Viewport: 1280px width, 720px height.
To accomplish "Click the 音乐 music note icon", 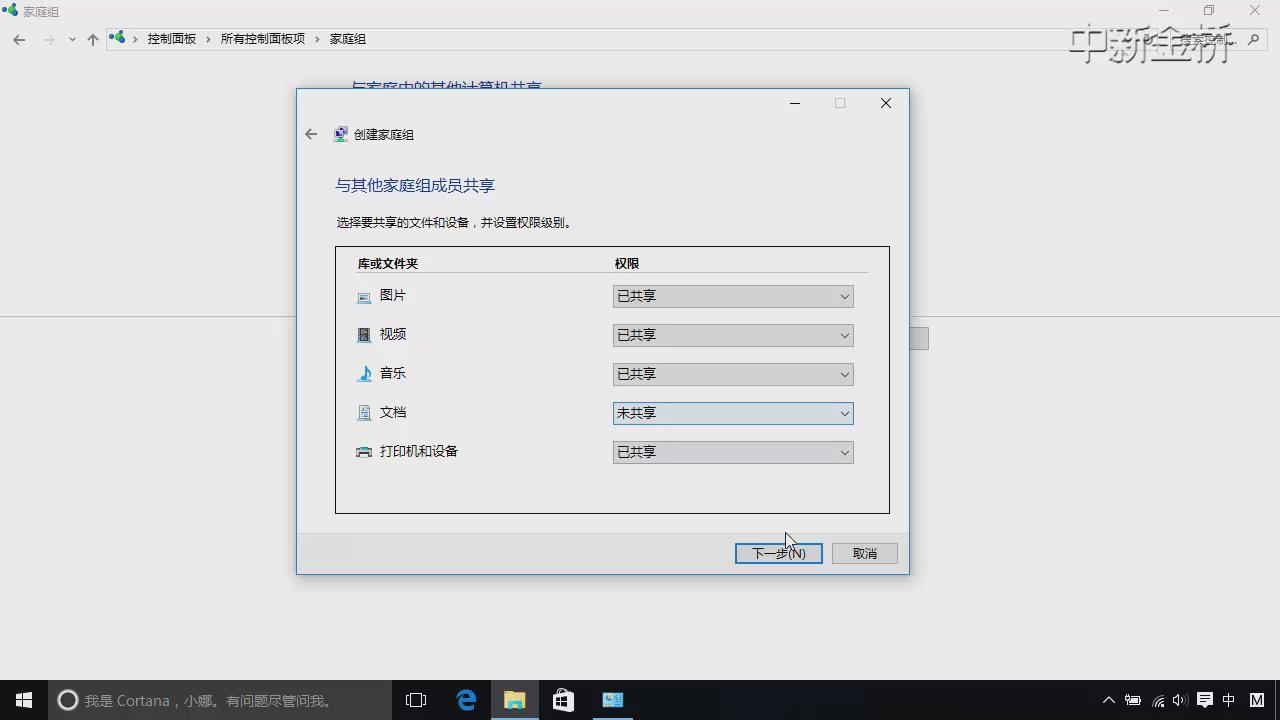I will 364,374.
